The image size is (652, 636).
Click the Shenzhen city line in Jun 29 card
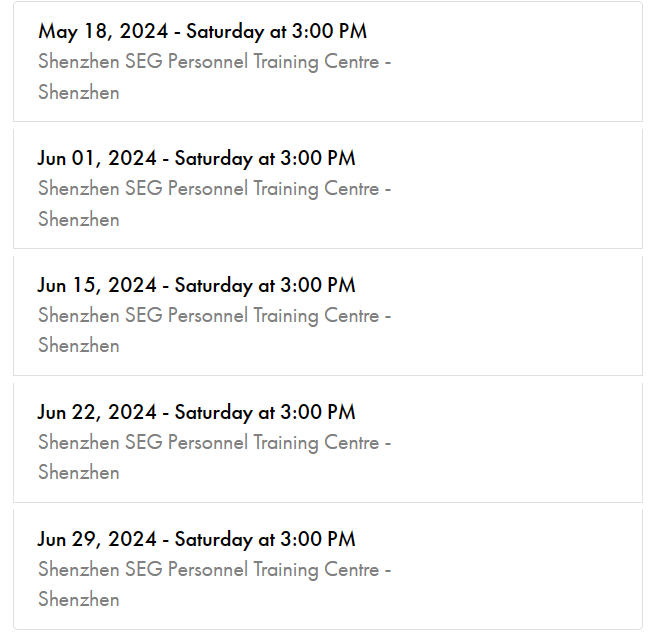coord(79,600)
